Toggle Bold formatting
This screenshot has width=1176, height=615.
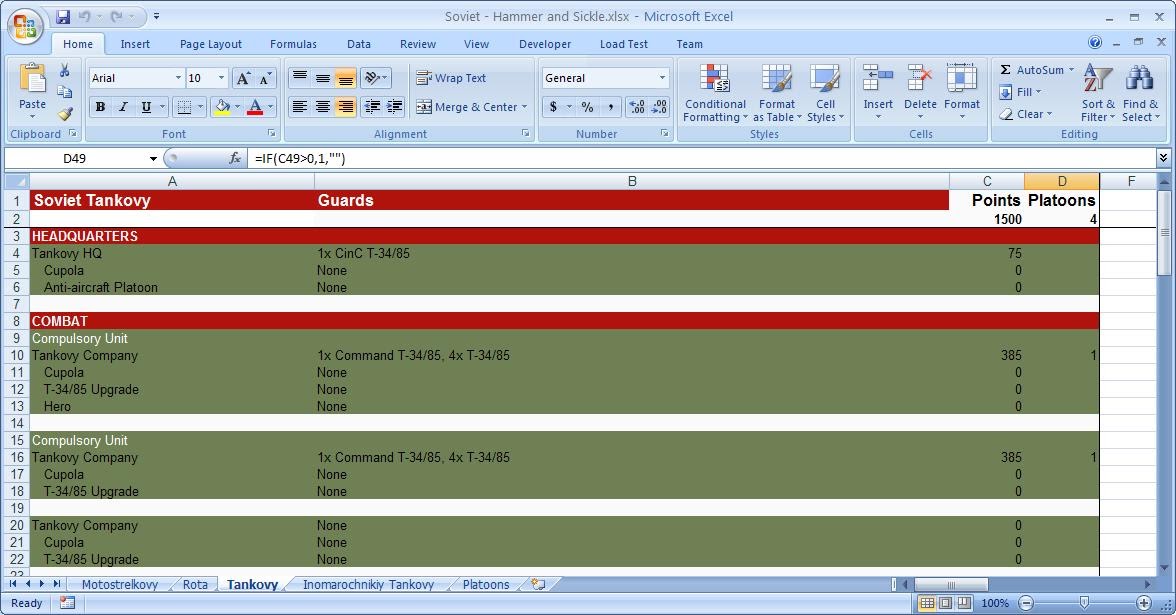[100, 107]
